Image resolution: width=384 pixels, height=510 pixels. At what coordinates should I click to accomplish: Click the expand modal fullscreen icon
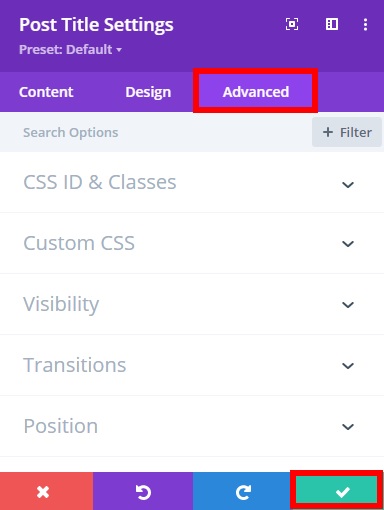click(x=292, y=24)
